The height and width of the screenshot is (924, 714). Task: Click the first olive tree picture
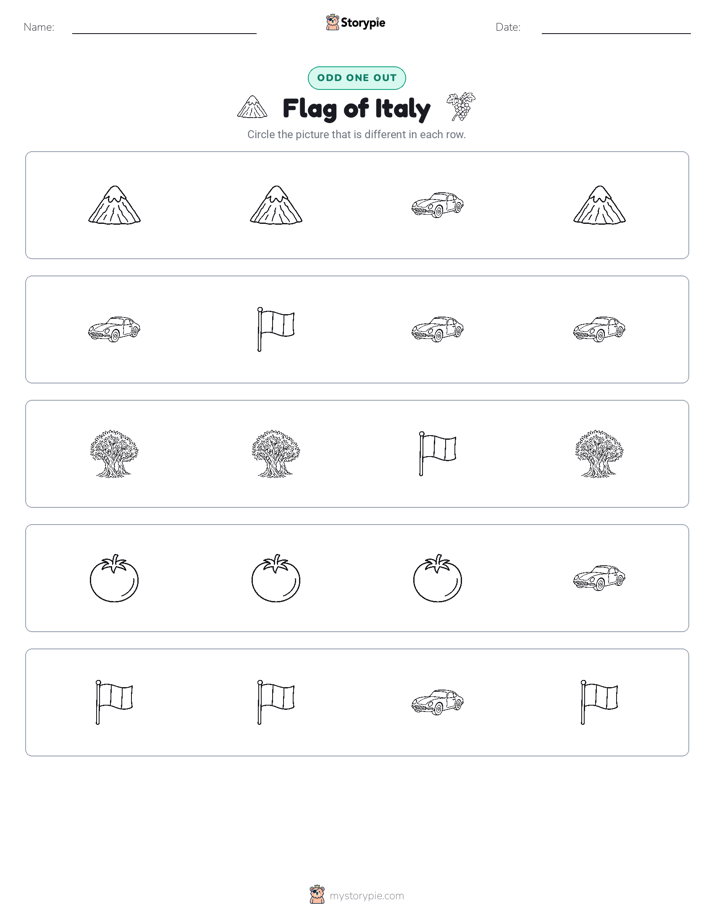pyautogui.click(x=114, y=453)
